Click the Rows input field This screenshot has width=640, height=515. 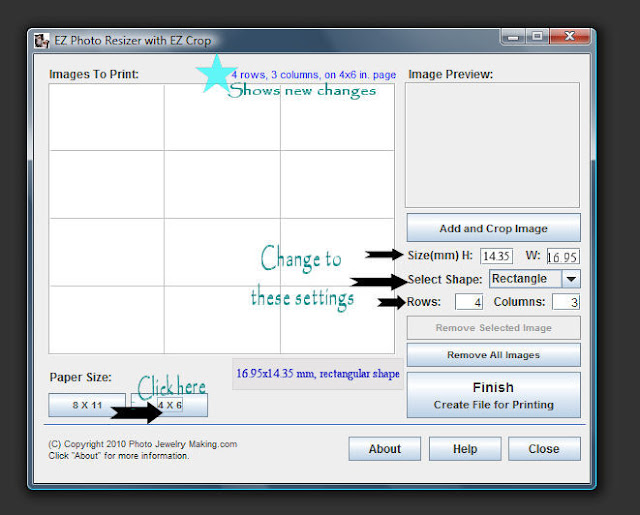(x=469, y=302)
